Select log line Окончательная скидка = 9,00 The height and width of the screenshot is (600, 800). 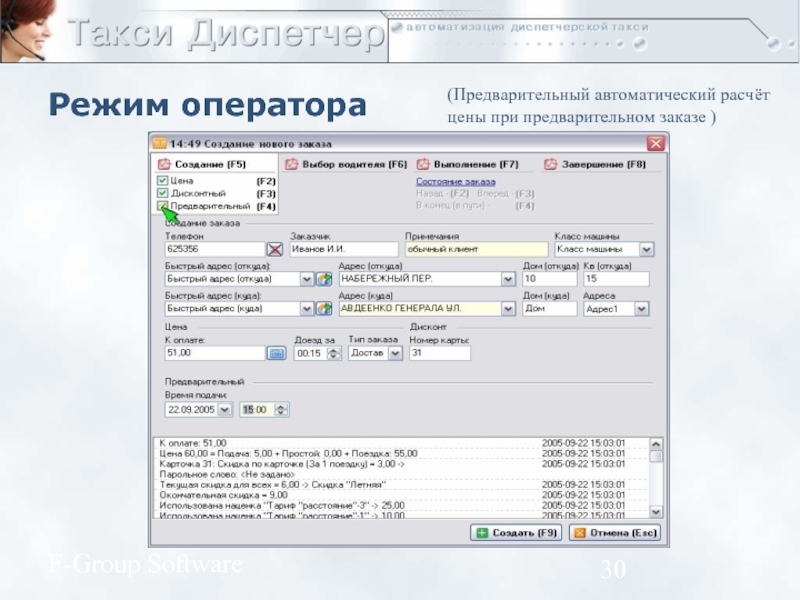(x=401, y=495)
